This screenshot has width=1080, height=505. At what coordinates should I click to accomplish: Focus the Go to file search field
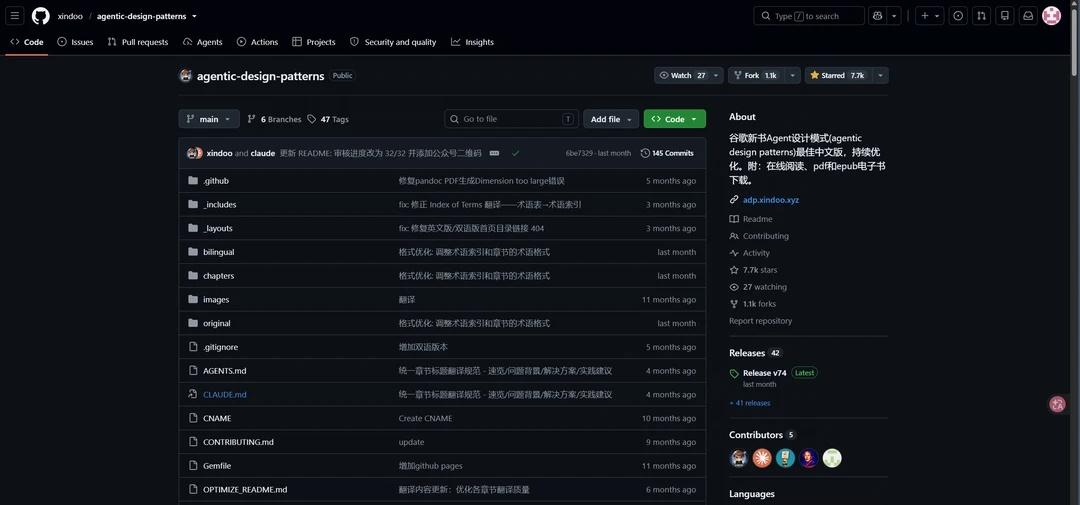[512, 119]
